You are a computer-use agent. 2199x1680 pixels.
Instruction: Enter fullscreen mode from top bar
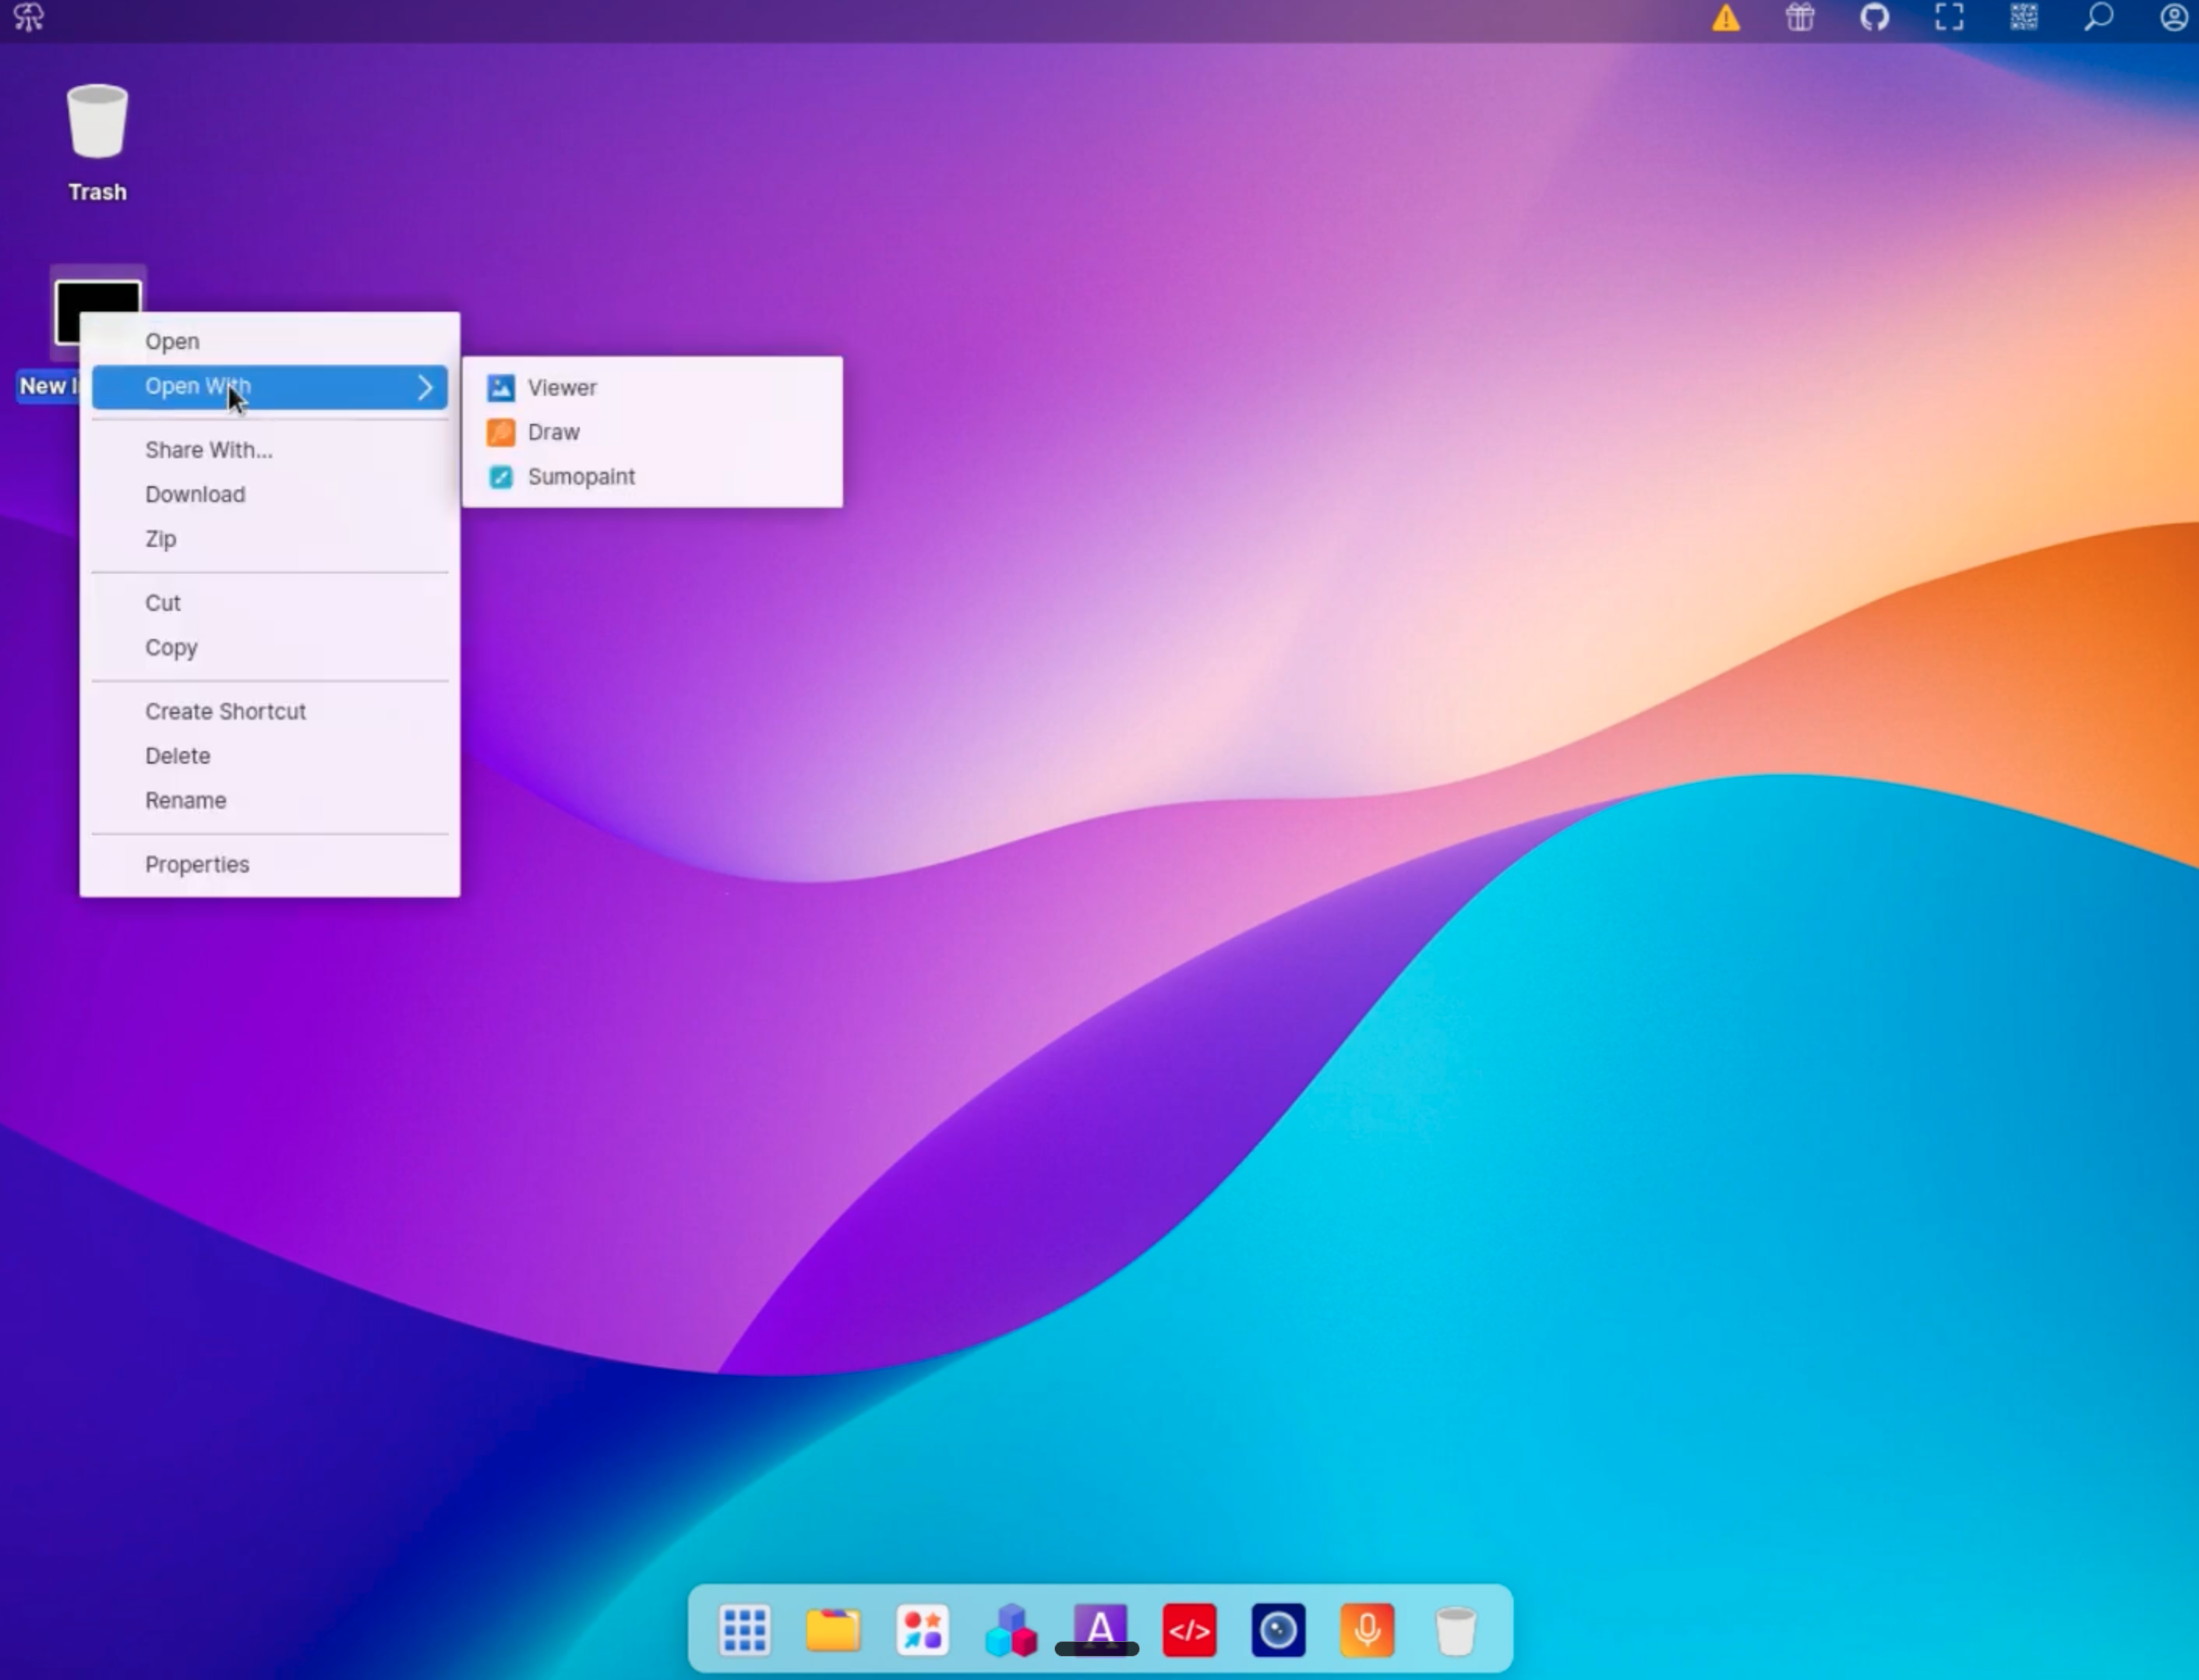tap(1949, 17)
